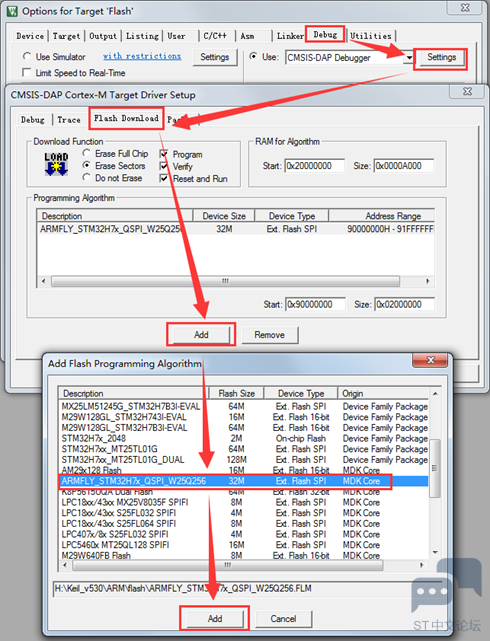Select STM32H7x_2048 row
This screenshot has height=641, width=490.
pyautogui.click(x=244, y=438)
